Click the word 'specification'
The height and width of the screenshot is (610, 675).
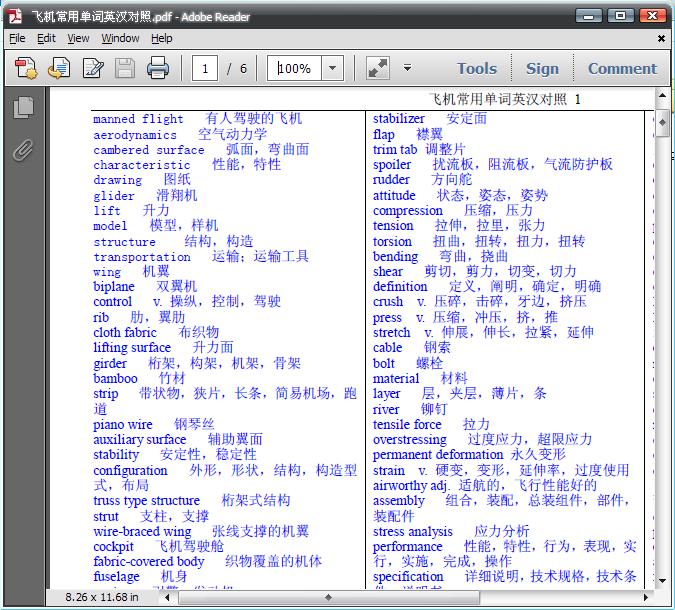408,577
